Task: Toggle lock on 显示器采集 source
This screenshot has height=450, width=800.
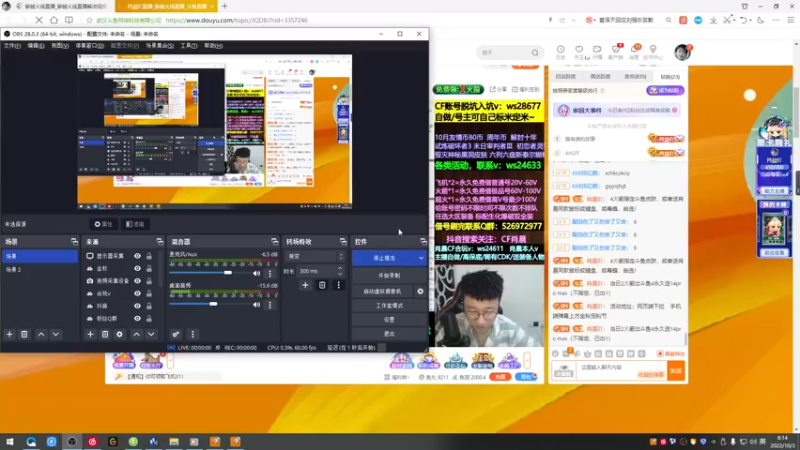Action: tap(149, 256)
